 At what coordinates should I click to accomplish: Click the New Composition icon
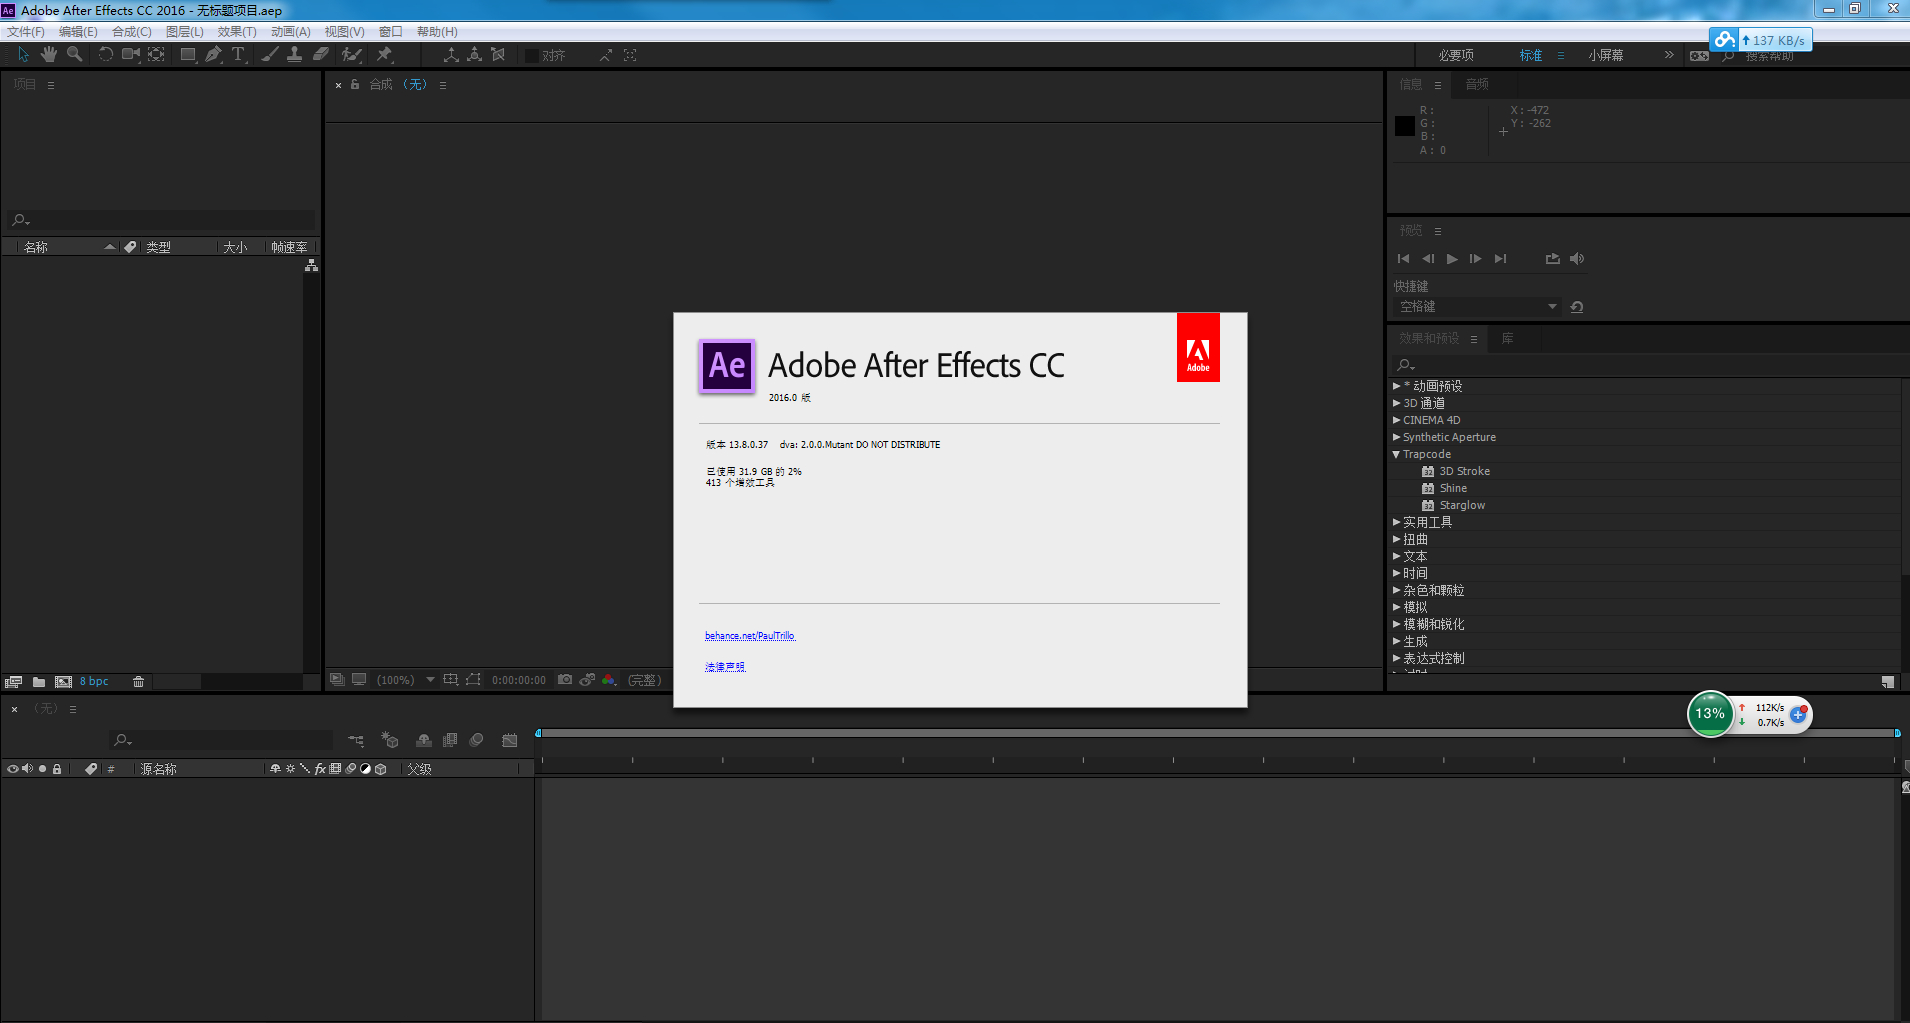pyautogui.click(x=64, y=682)
